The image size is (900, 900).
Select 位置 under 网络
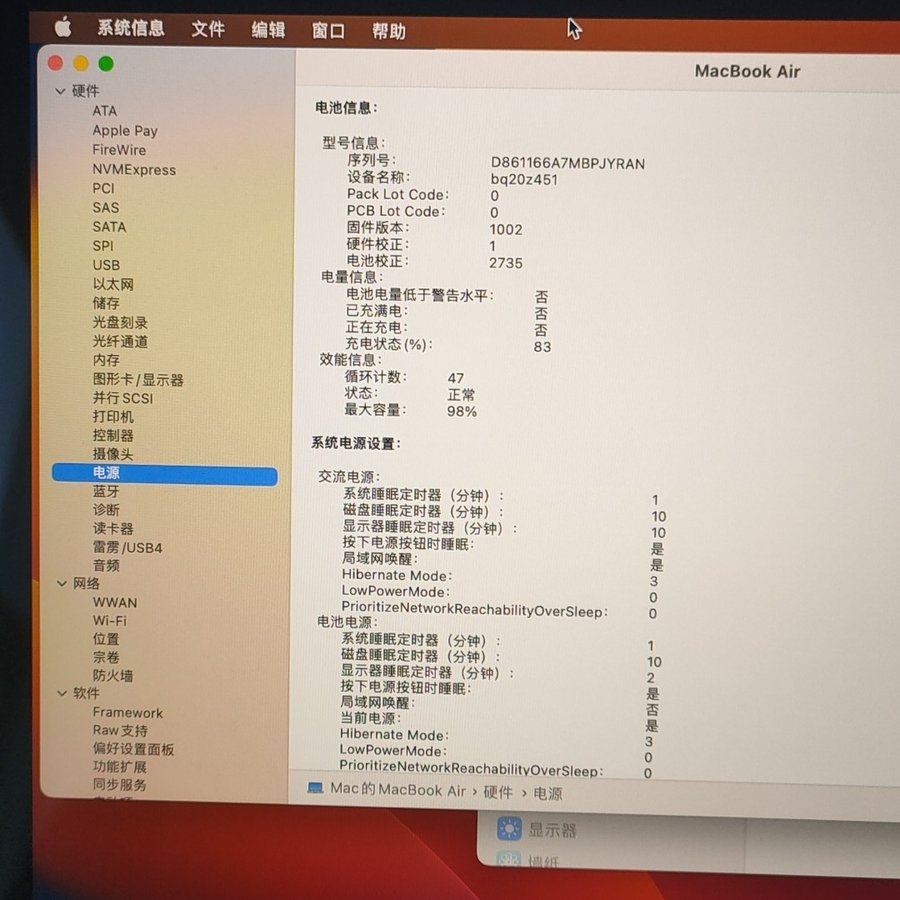tap(106, 639)
